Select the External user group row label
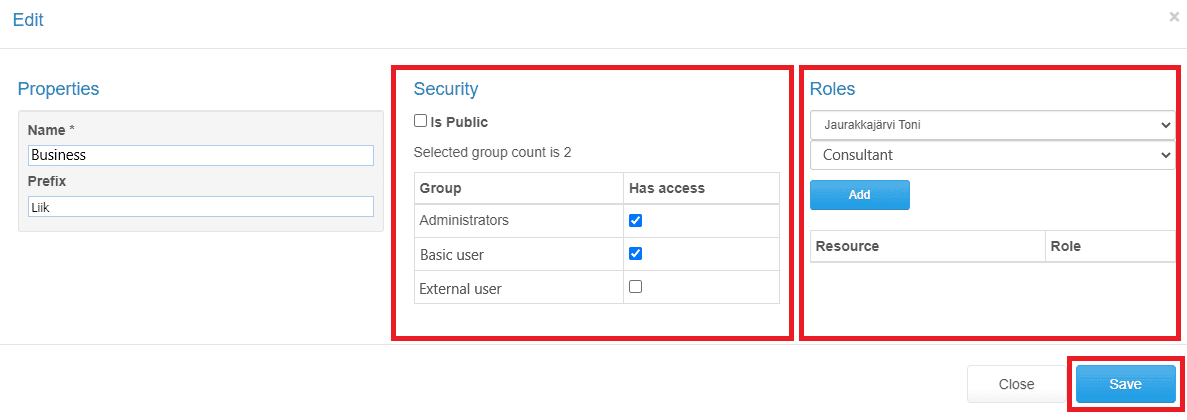Viewport: 1187px width, 420px height. pyautogui.click(x=460, y=288)
